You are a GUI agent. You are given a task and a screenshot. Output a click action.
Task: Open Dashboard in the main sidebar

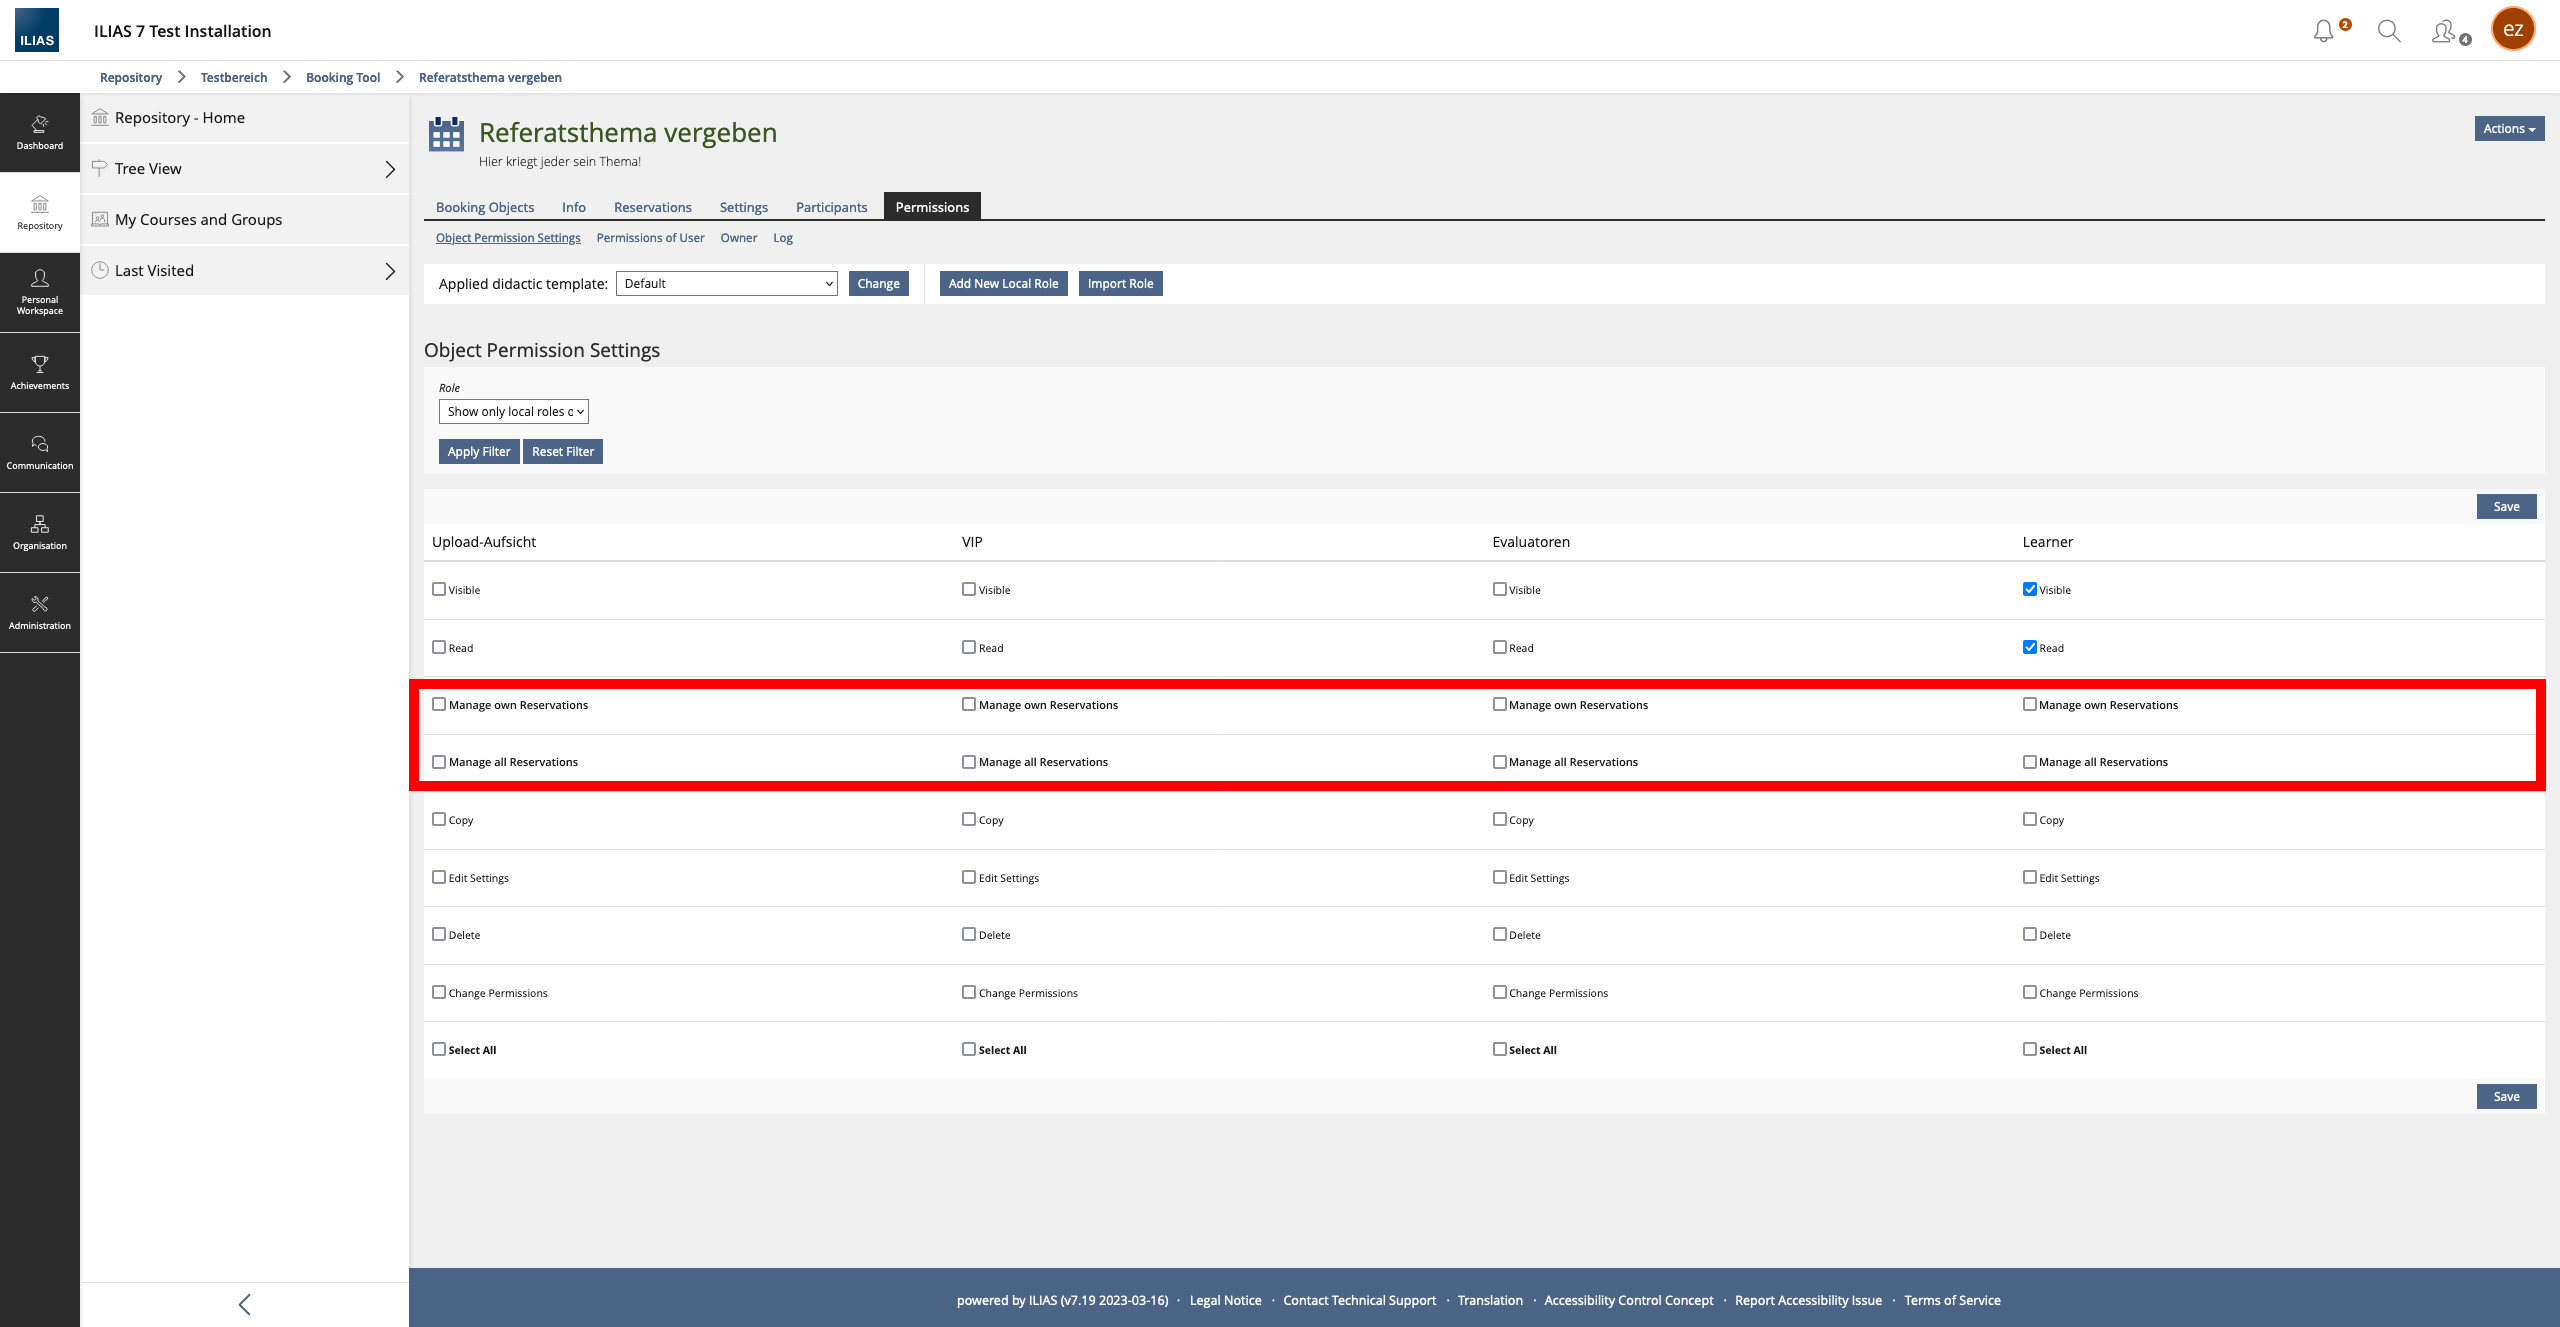40,132
